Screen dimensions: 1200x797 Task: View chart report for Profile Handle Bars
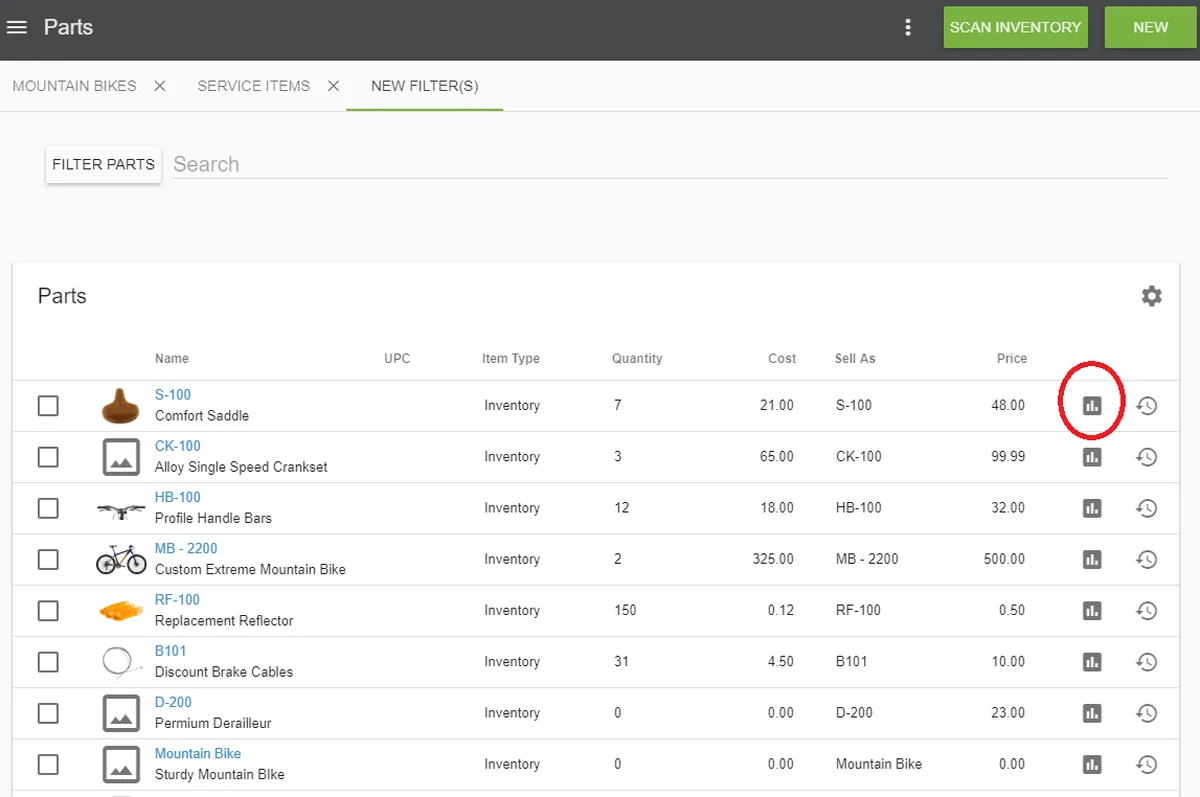click(x=1092, y=508)
